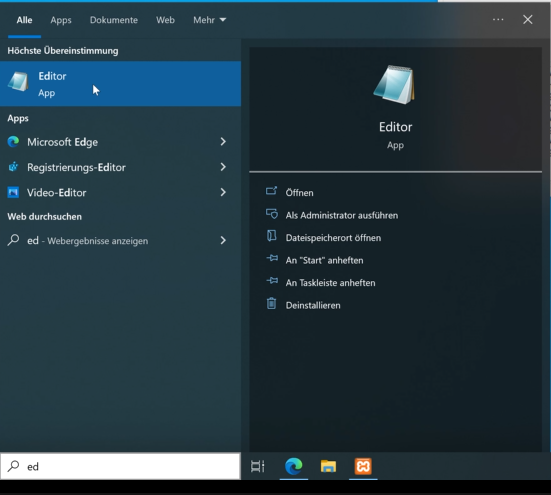
Task: Switch to the Web tab
Action: [165, 20]
